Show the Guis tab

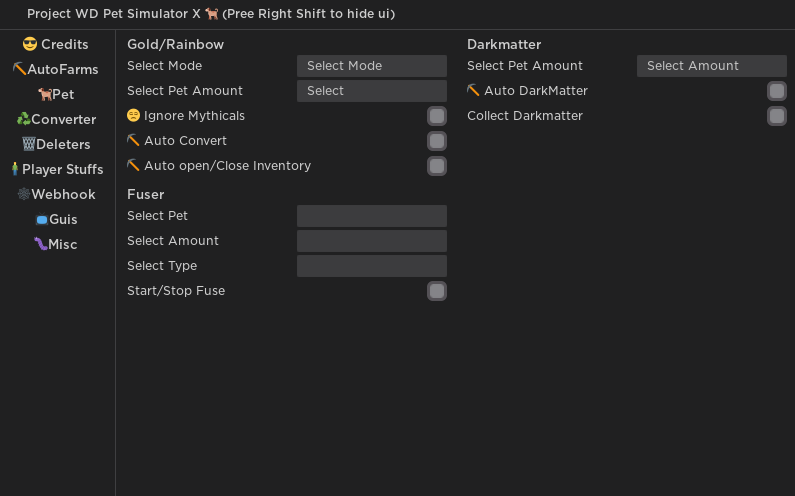56,219
